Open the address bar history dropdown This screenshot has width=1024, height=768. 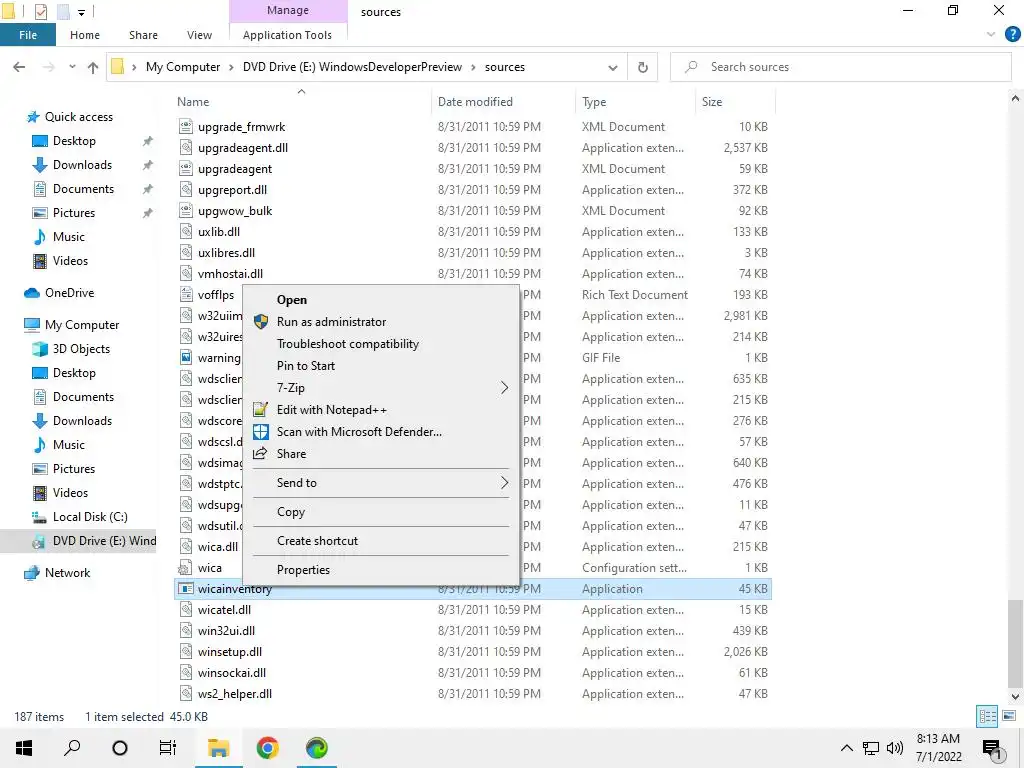[x=613, y=67]
